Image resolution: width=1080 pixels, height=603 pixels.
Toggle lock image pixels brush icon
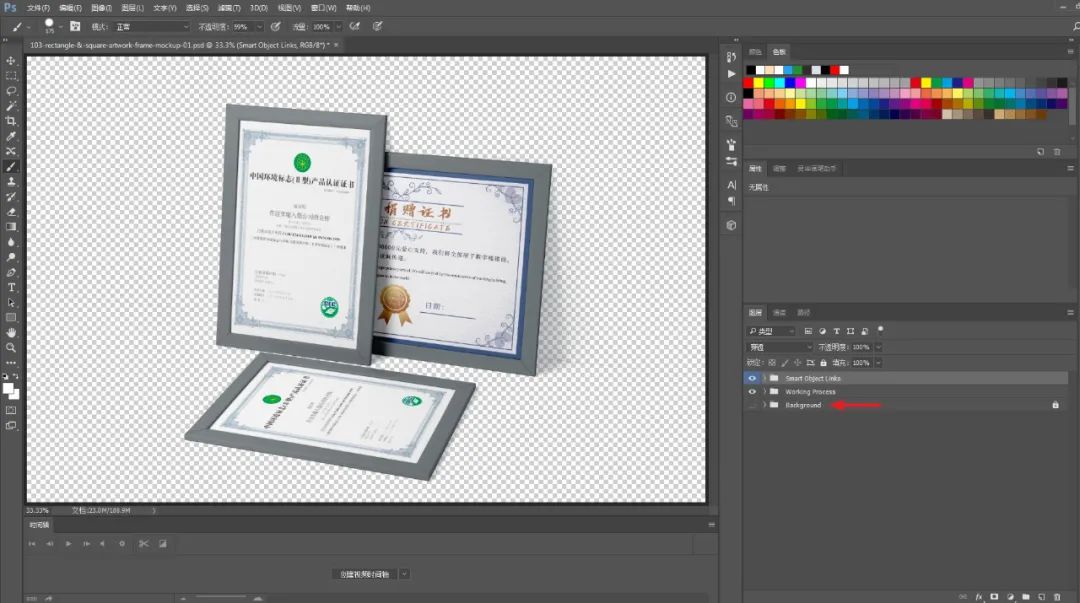(x=785, y=362)
